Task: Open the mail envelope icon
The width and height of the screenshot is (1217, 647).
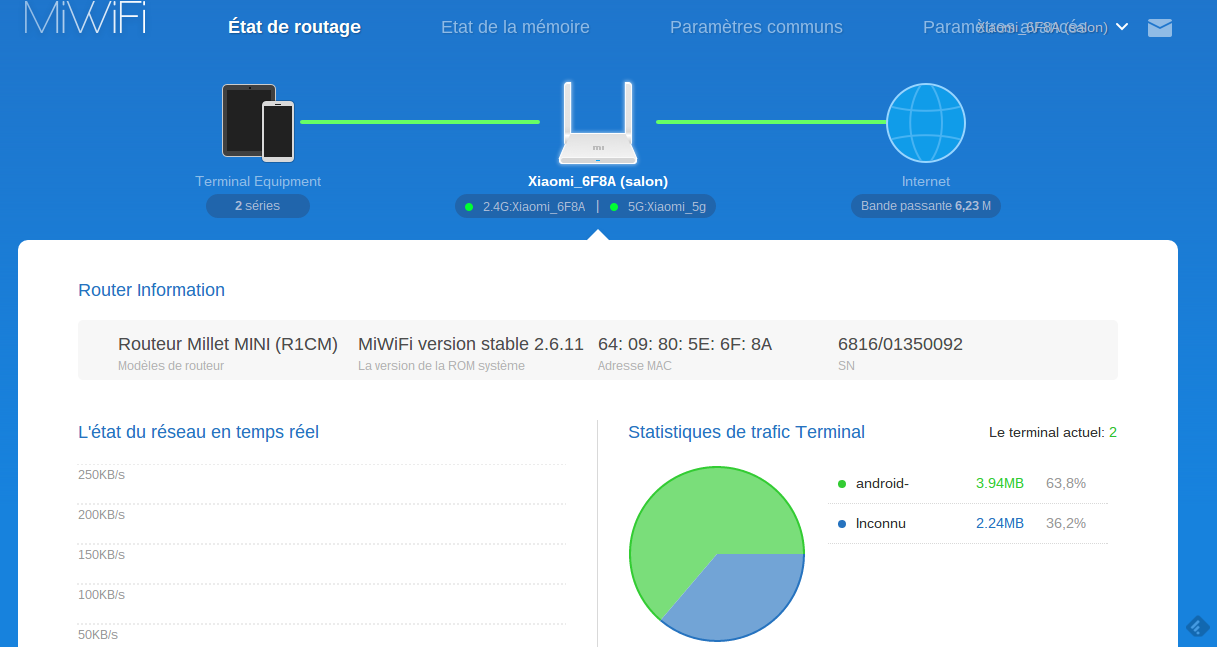Action: 1160,28
